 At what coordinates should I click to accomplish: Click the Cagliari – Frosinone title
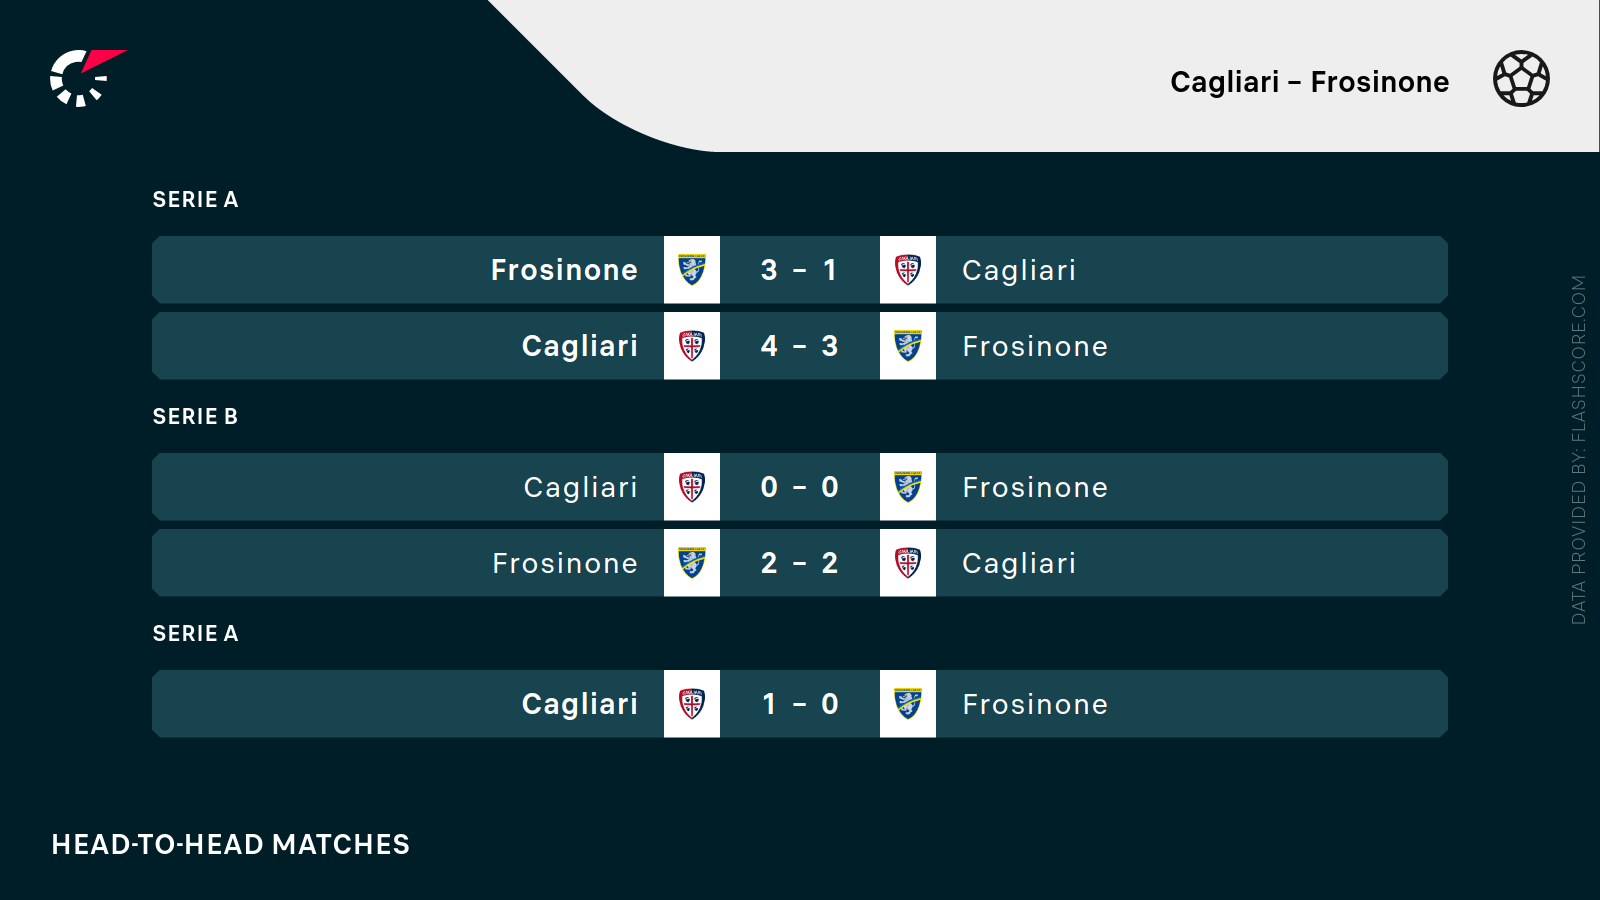tap(1309, 82)
